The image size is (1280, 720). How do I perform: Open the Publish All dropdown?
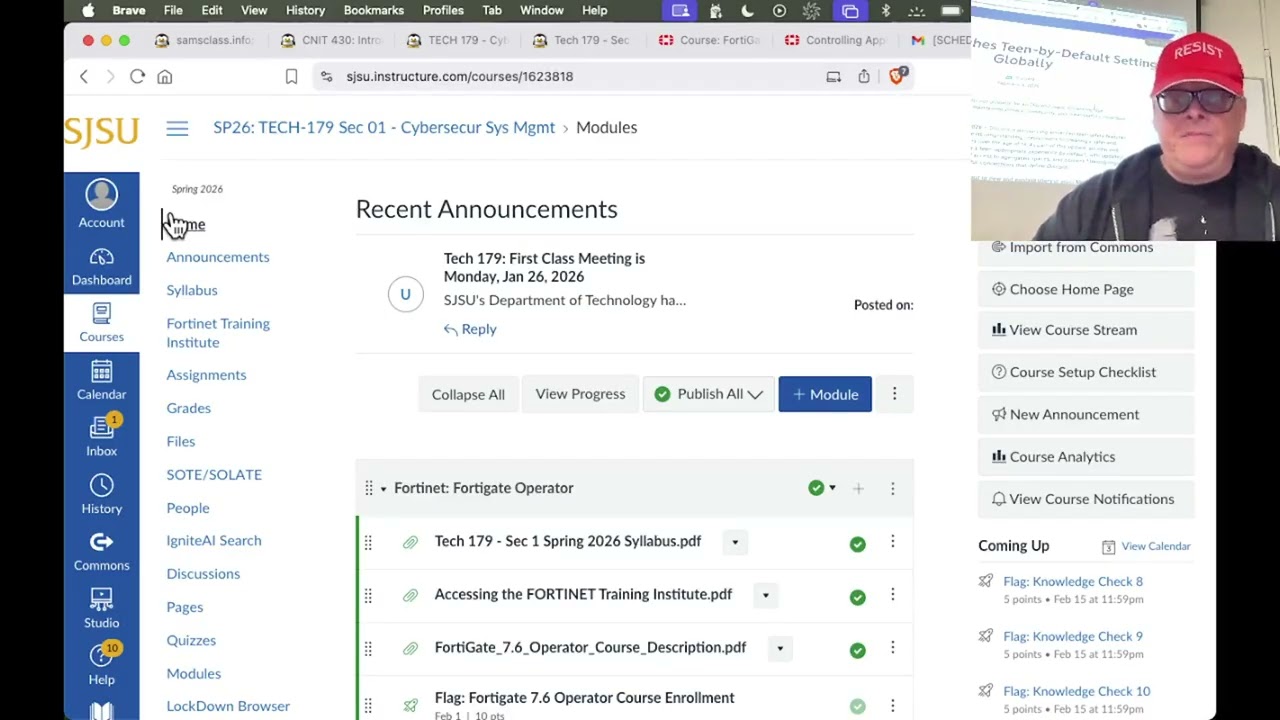tap(709, 394)
